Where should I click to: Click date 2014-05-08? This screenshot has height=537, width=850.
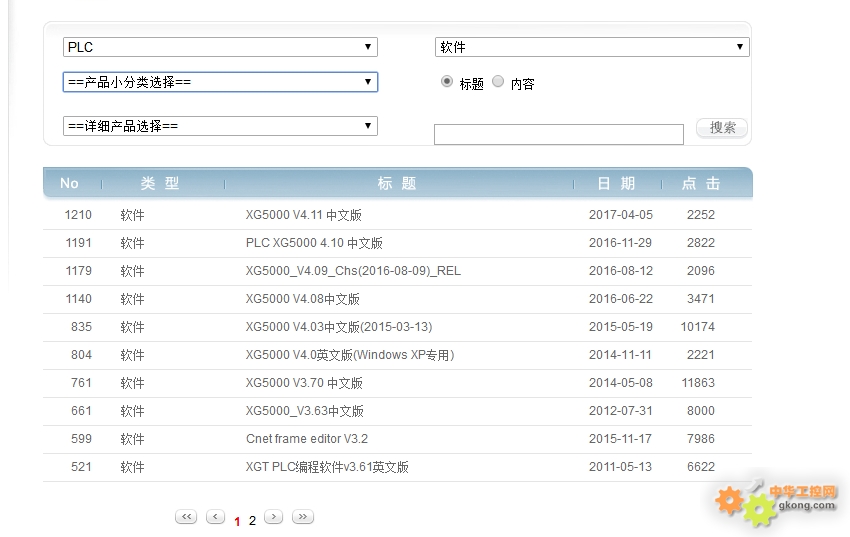pos(621,383)
